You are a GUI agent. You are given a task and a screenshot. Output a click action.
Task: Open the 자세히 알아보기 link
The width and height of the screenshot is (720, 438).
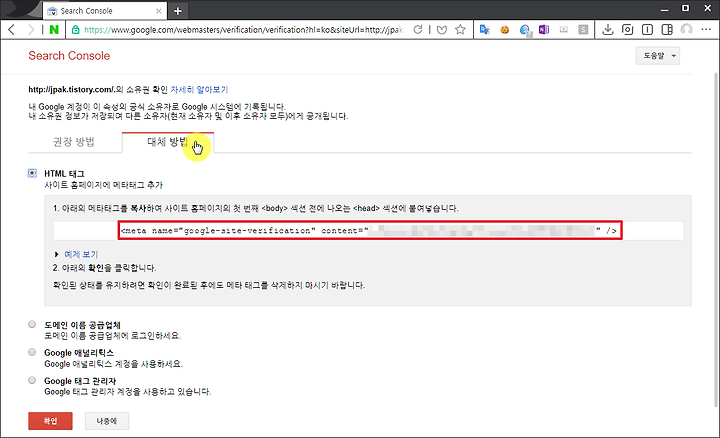(x=199, y=90)
